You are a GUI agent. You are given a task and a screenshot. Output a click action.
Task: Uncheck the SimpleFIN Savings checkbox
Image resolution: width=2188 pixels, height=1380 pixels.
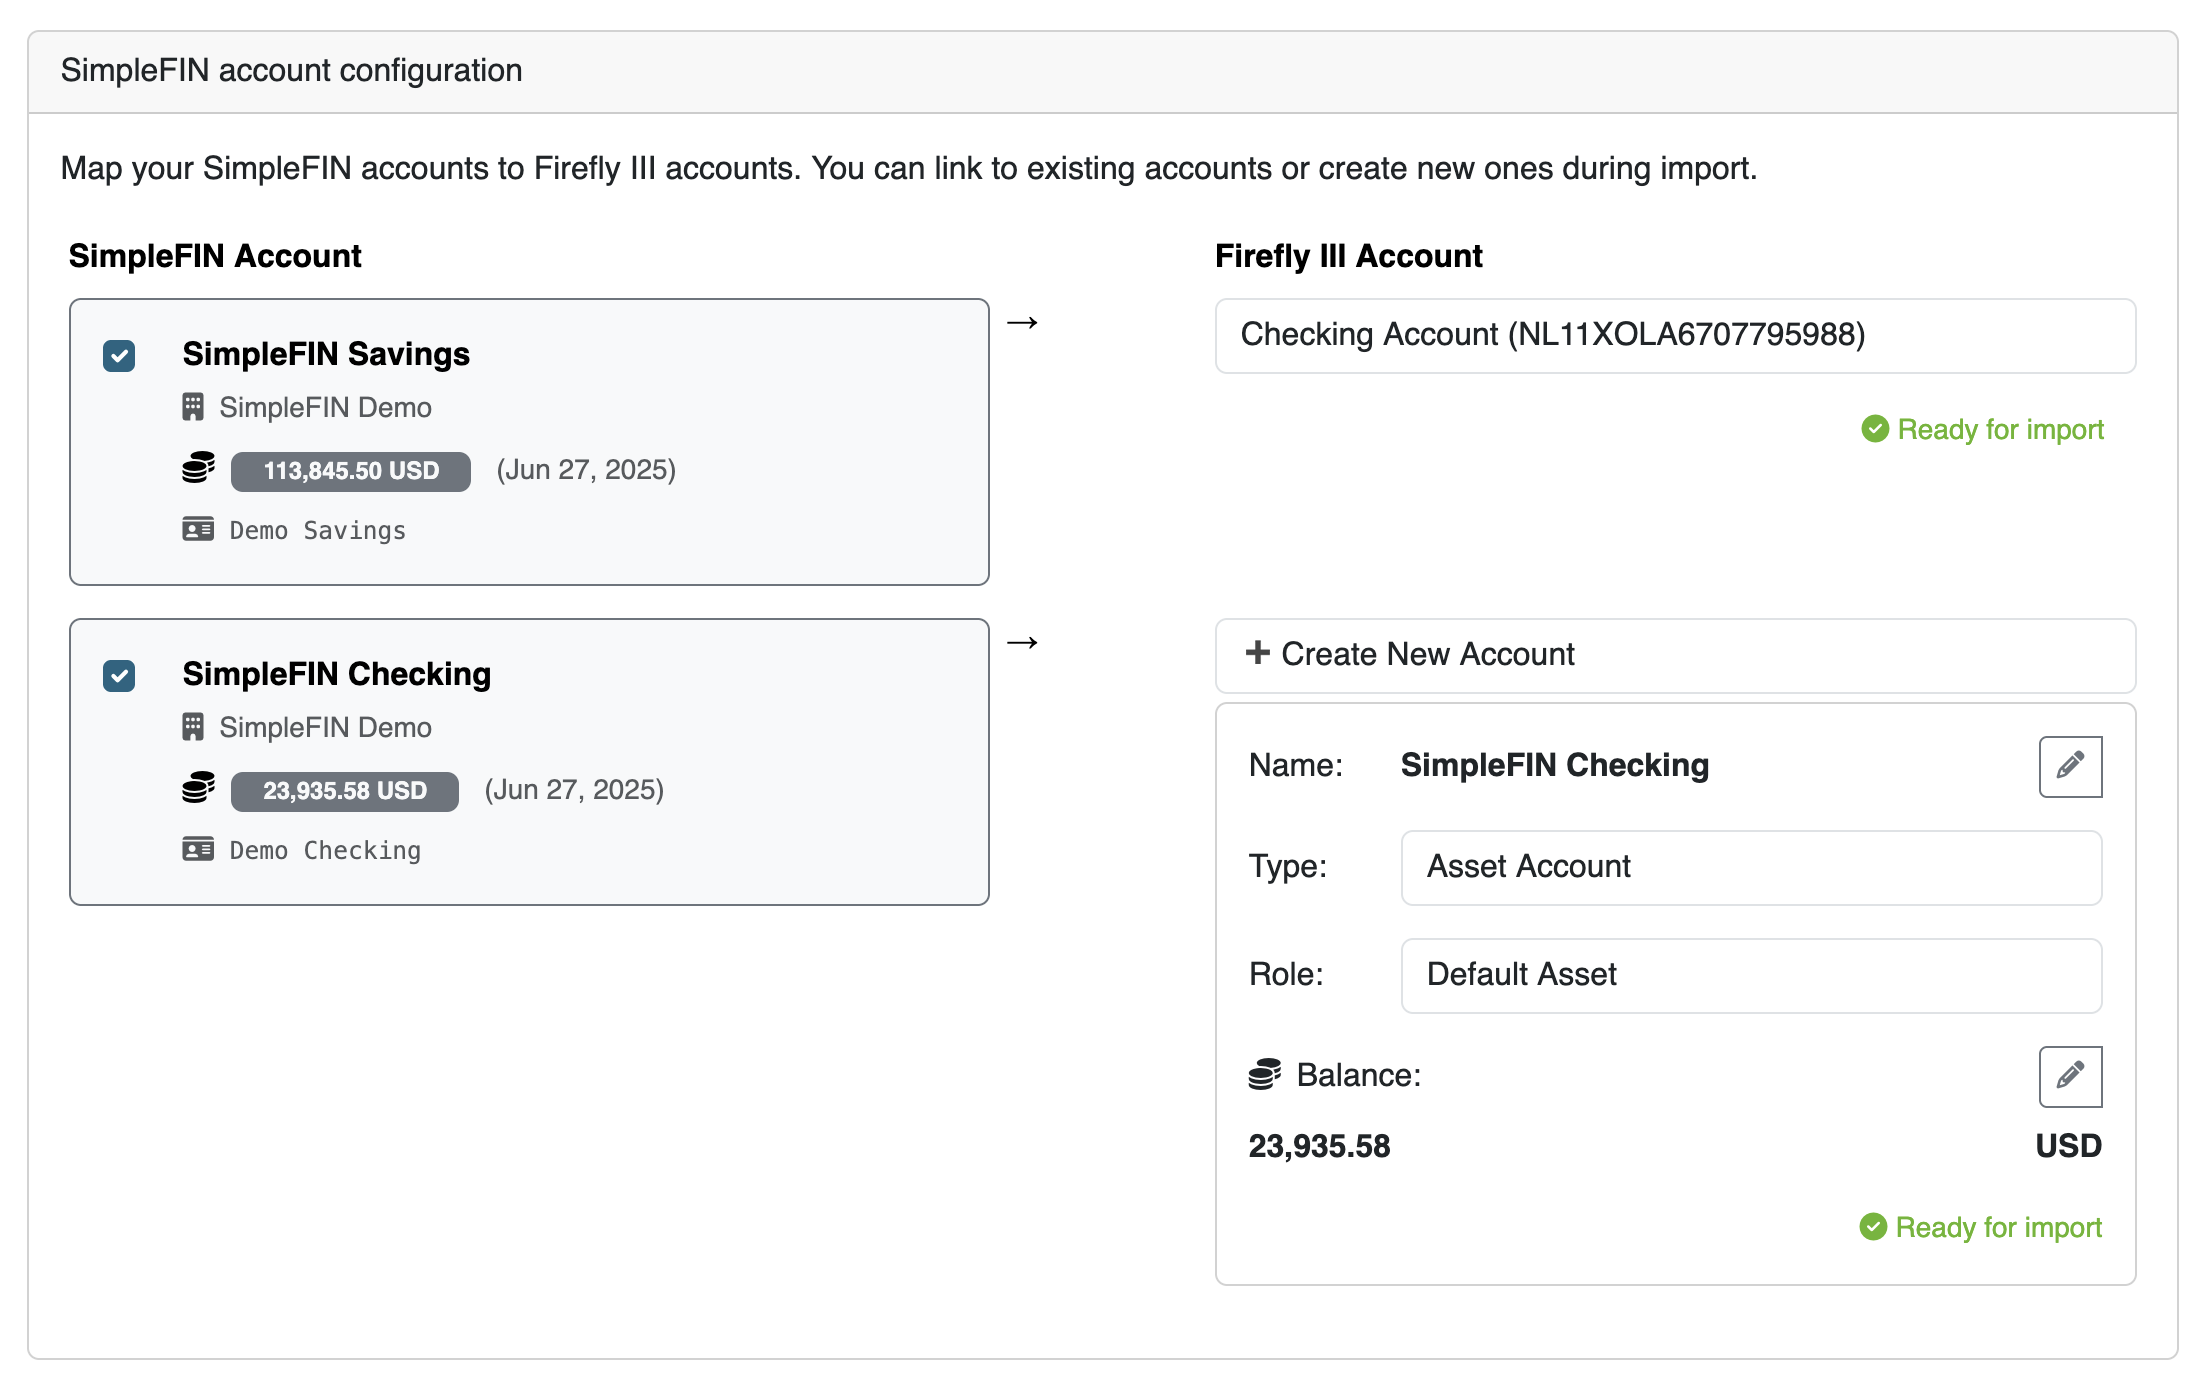tap(119, 356)
